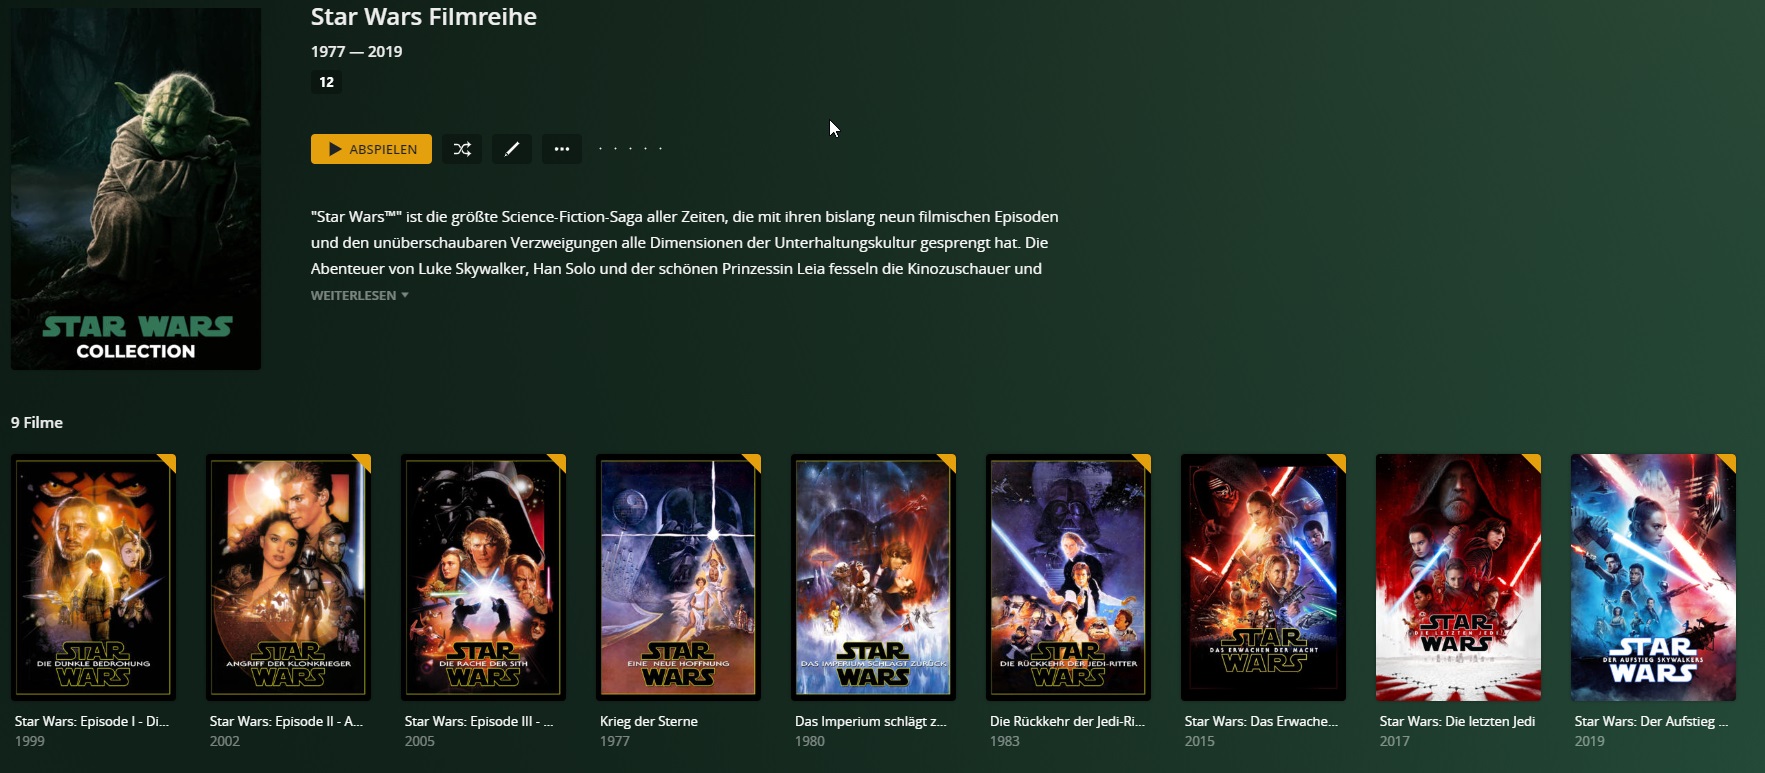Open Episode I Die dunkle Bedrohung poster
This screenshot has height=773, width=1765.
click(x=93, y=577)
